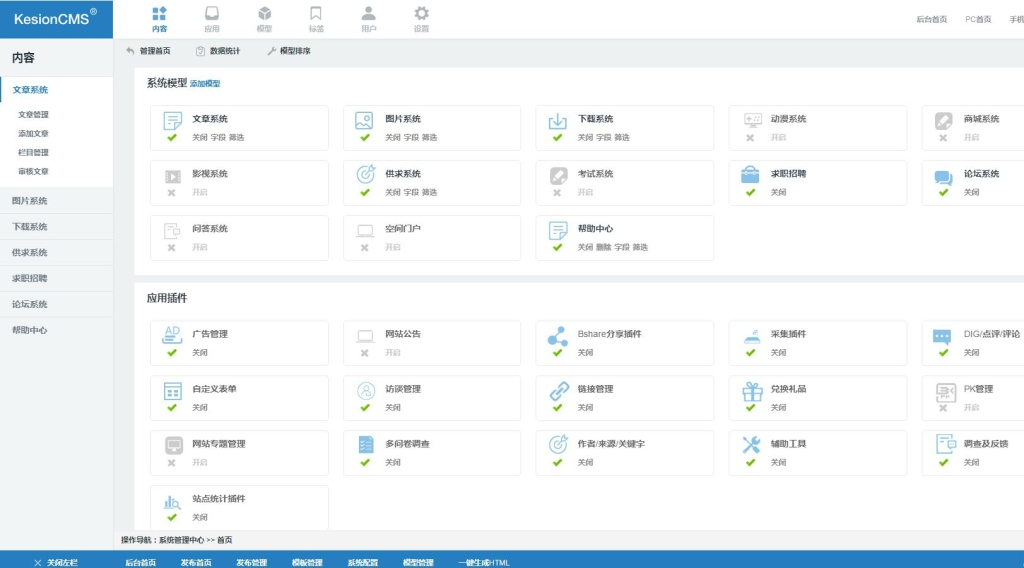This screenshot has height=568, width=1024.
Task: Click the 下载系统 card download icon
Action: pos(557,121)
